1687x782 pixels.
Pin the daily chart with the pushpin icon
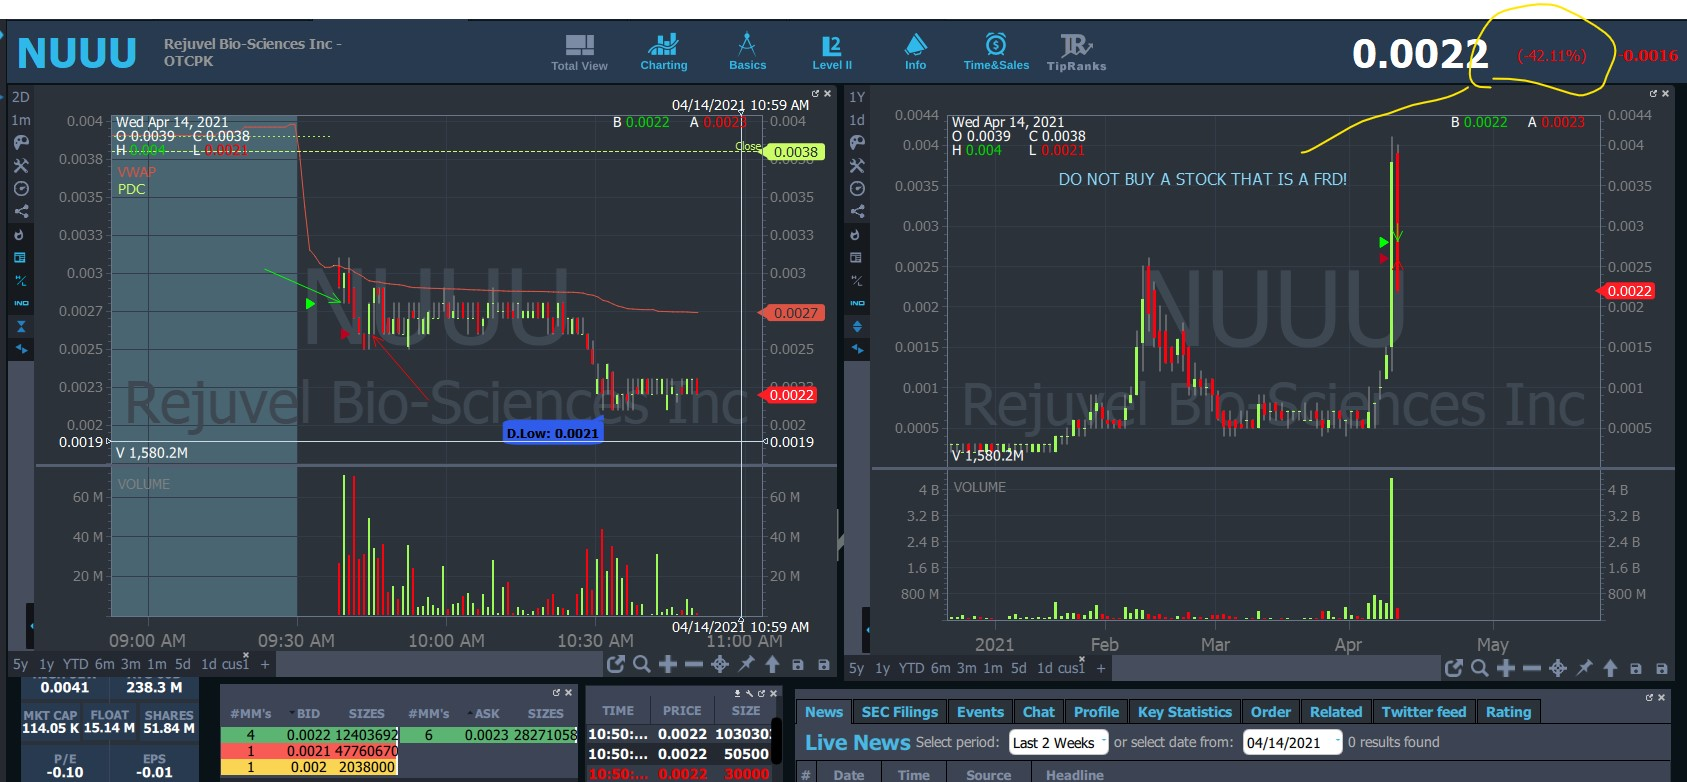pyautogui.click(x=1584, y=667)
